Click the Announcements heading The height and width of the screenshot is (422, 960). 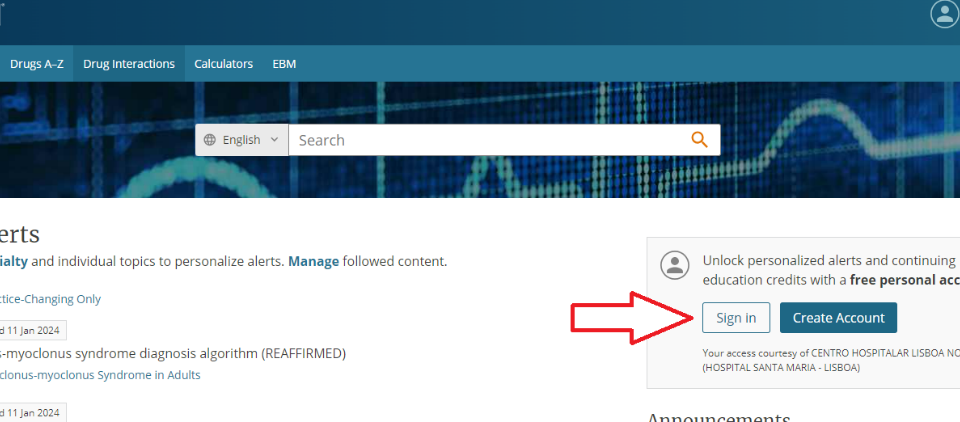[719, 416]
